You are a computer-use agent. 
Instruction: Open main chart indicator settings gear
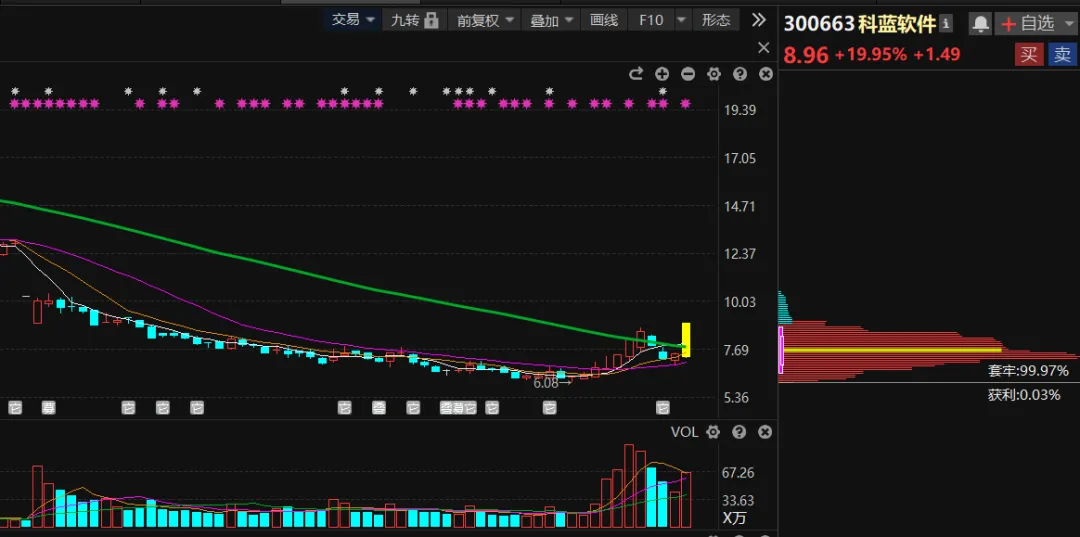(714, 74)
